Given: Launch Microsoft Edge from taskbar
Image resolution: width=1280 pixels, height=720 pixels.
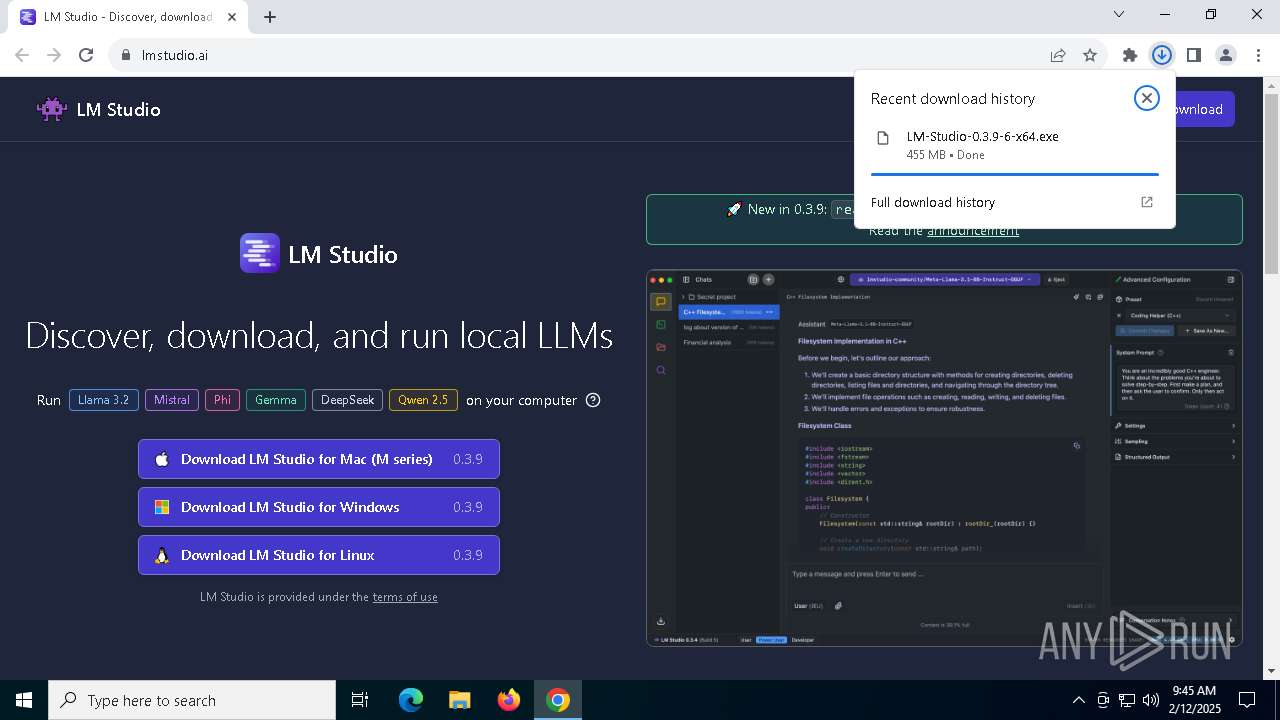Looking at the screenshot, I should tap(411, 700).
